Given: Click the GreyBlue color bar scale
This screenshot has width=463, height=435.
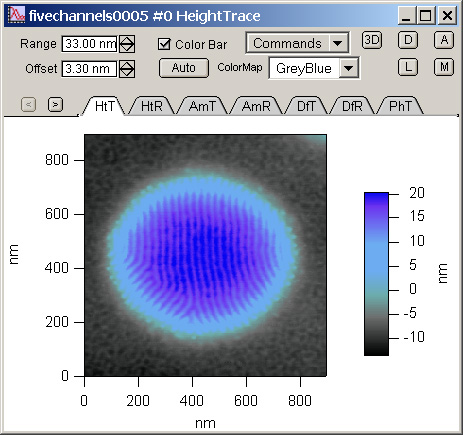Looking at the screenshot, I should click(376, 274).
